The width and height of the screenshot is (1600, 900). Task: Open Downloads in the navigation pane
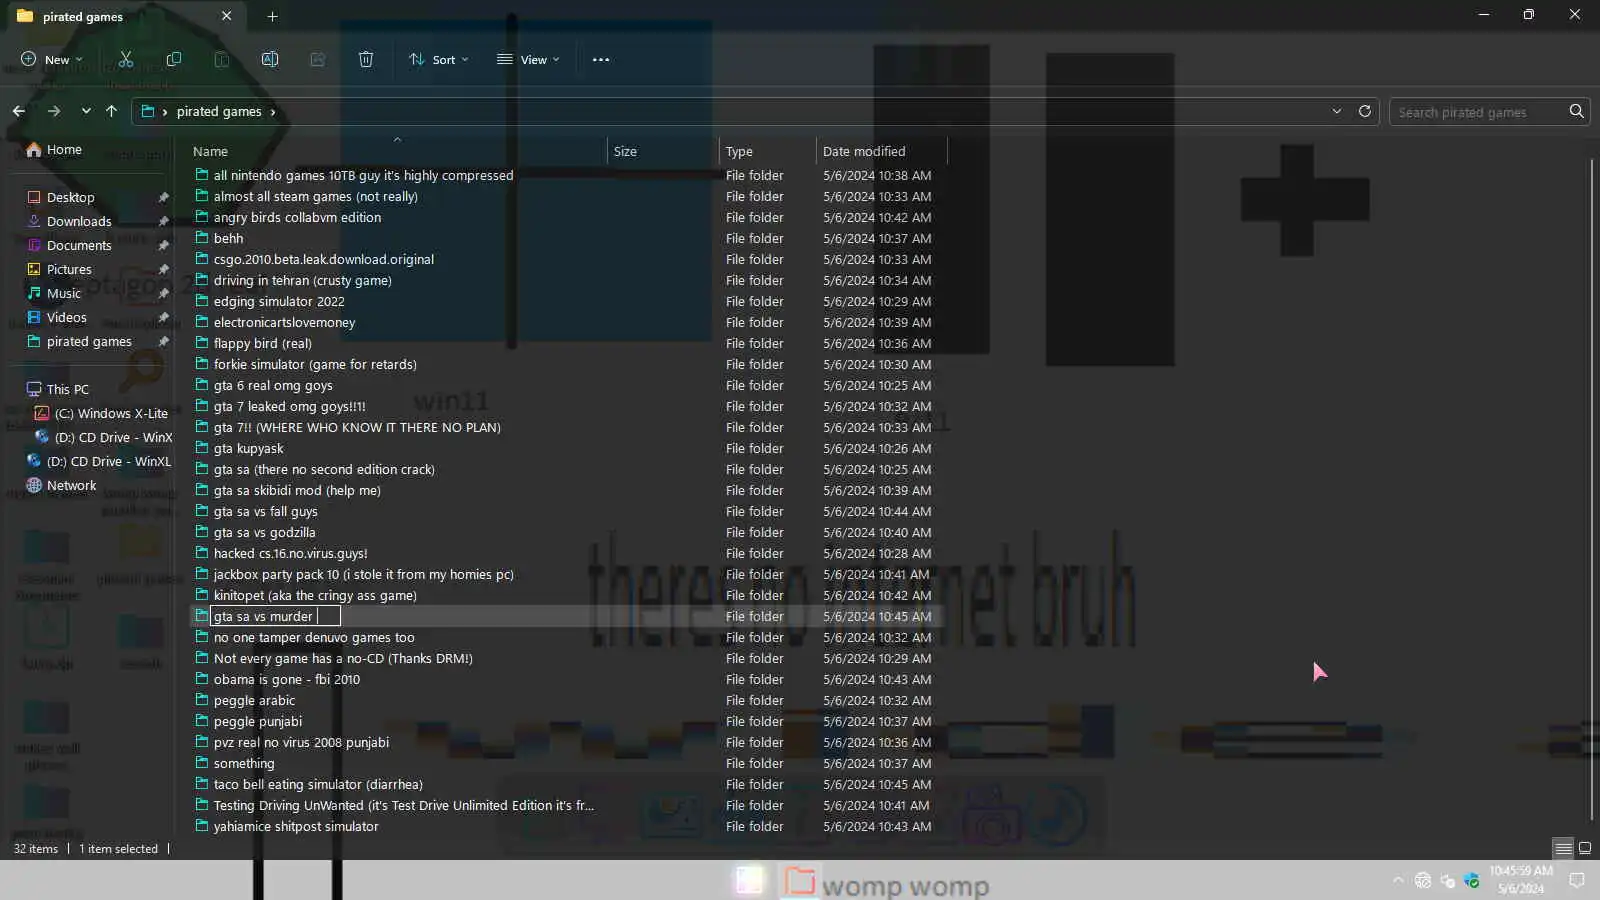point(79,221)
